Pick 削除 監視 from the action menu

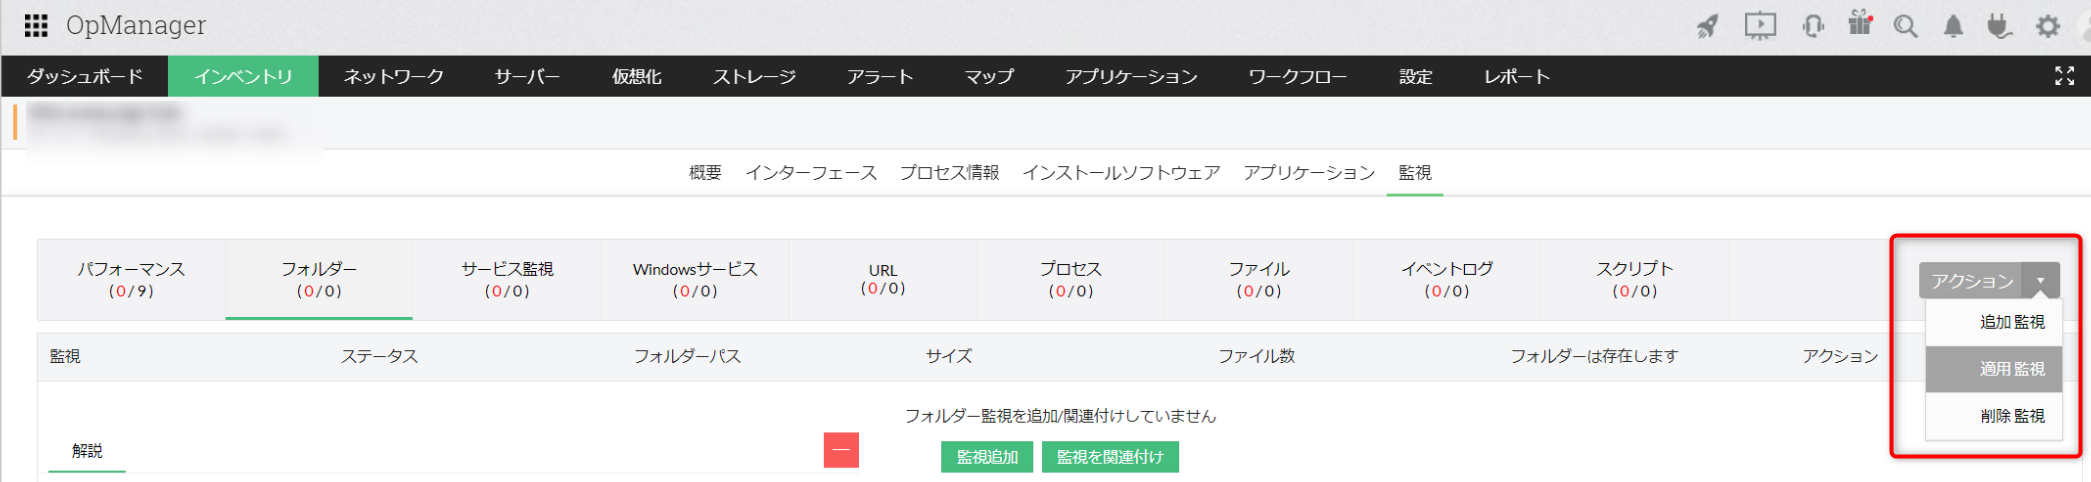click(2011, 416)
